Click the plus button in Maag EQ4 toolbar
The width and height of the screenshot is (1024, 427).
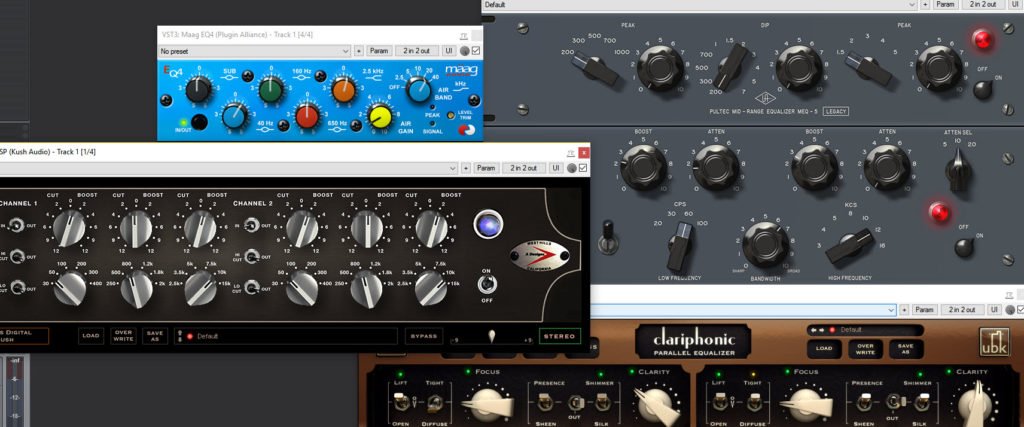click(359, 51)
